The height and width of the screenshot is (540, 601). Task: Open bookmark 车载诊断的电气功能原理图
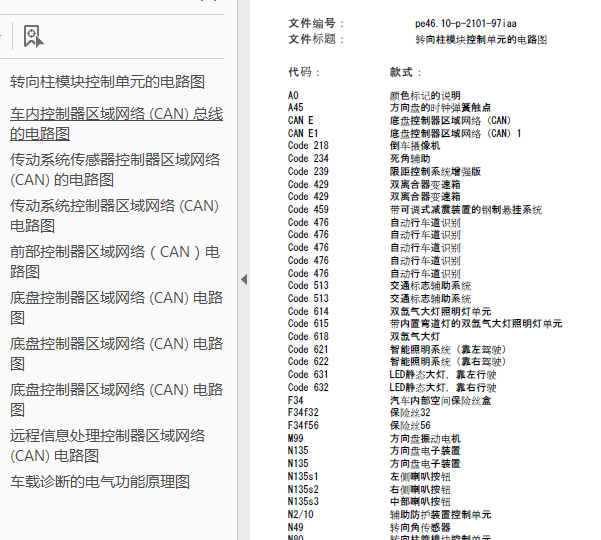(x=100, y=482)
